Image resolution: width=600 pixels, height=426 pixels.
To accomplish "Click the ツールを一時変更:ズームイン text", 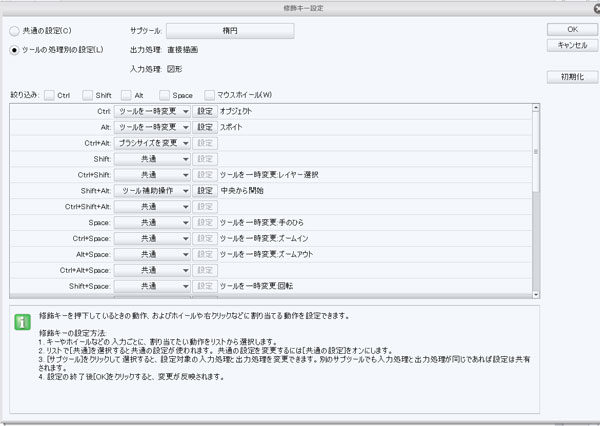I will click(x=264, y=238).
